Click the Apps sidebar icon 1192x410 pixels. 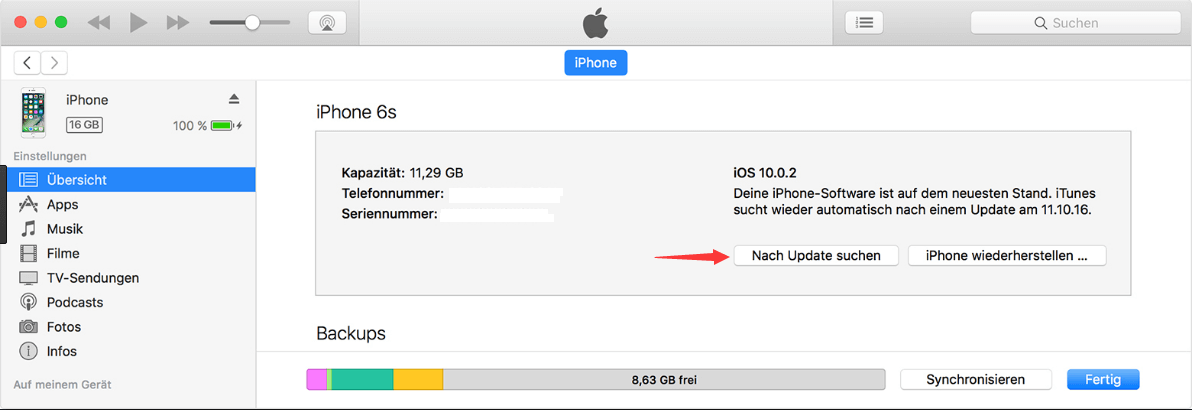[x=28, y=205]
